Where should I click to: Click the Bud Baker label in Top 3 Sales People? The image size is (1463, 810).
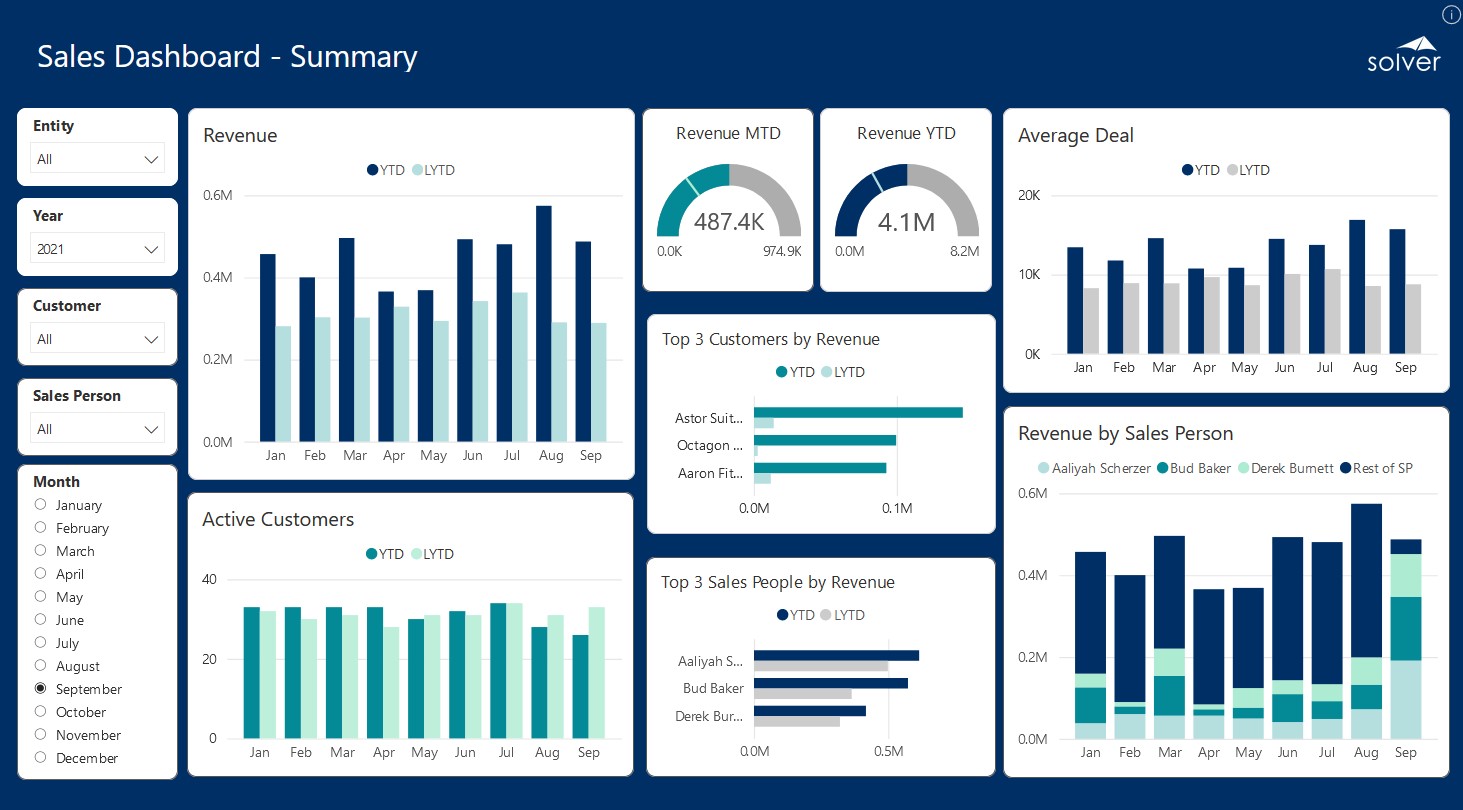click(713, 688)
